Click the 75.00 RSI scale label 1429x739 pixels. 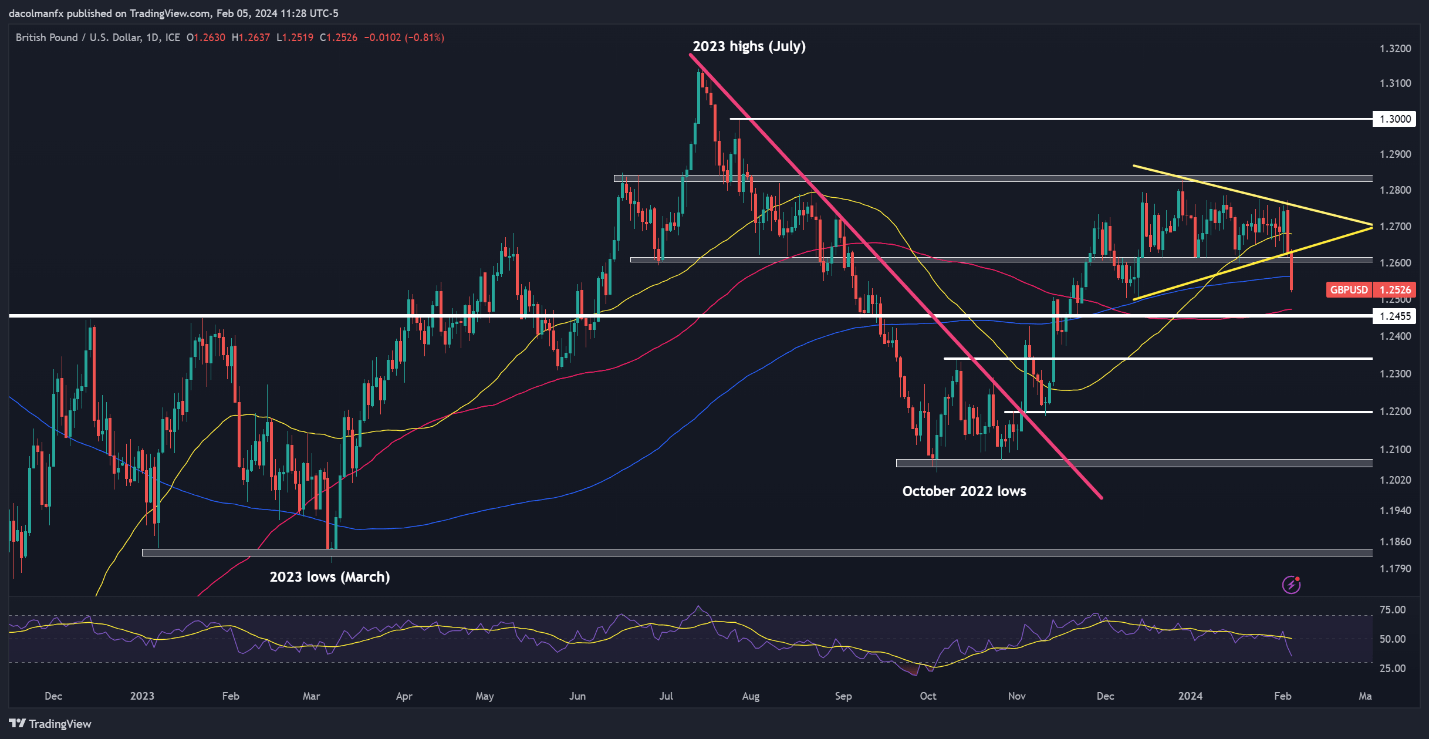pos(1393,610)
